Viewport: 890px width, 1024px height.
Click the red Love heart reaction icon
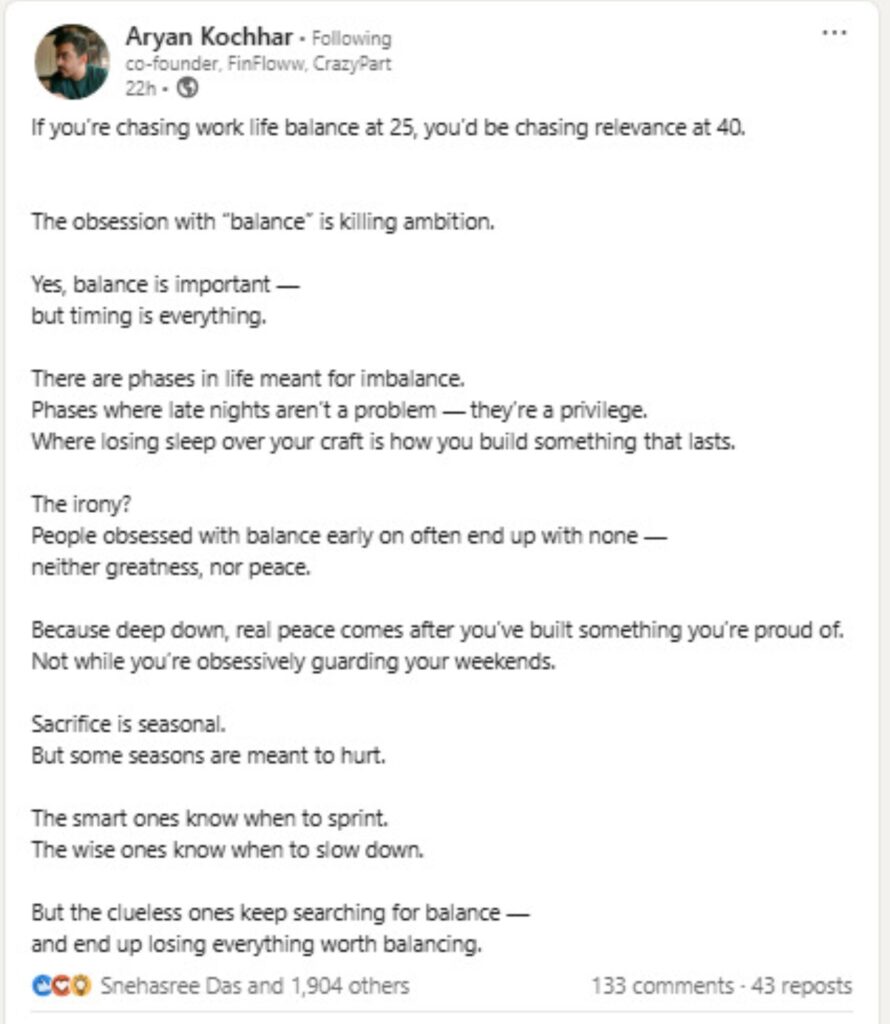click(61, 986)
